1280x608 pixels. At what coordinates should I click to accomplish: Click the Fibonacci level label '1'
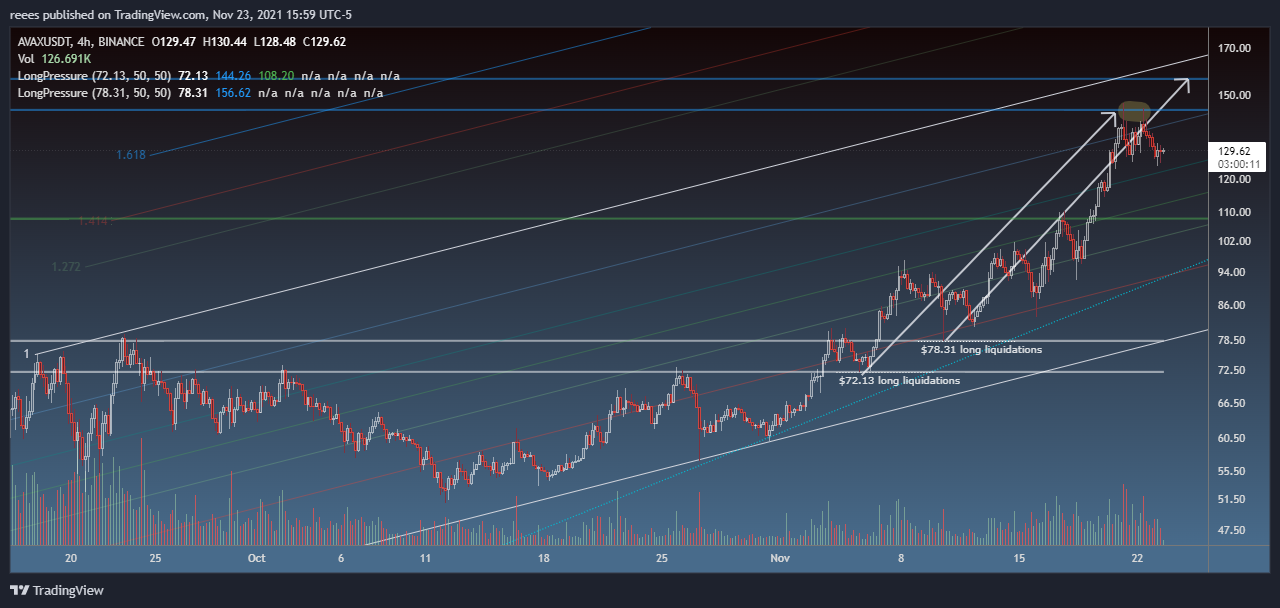tap(27, 354)
